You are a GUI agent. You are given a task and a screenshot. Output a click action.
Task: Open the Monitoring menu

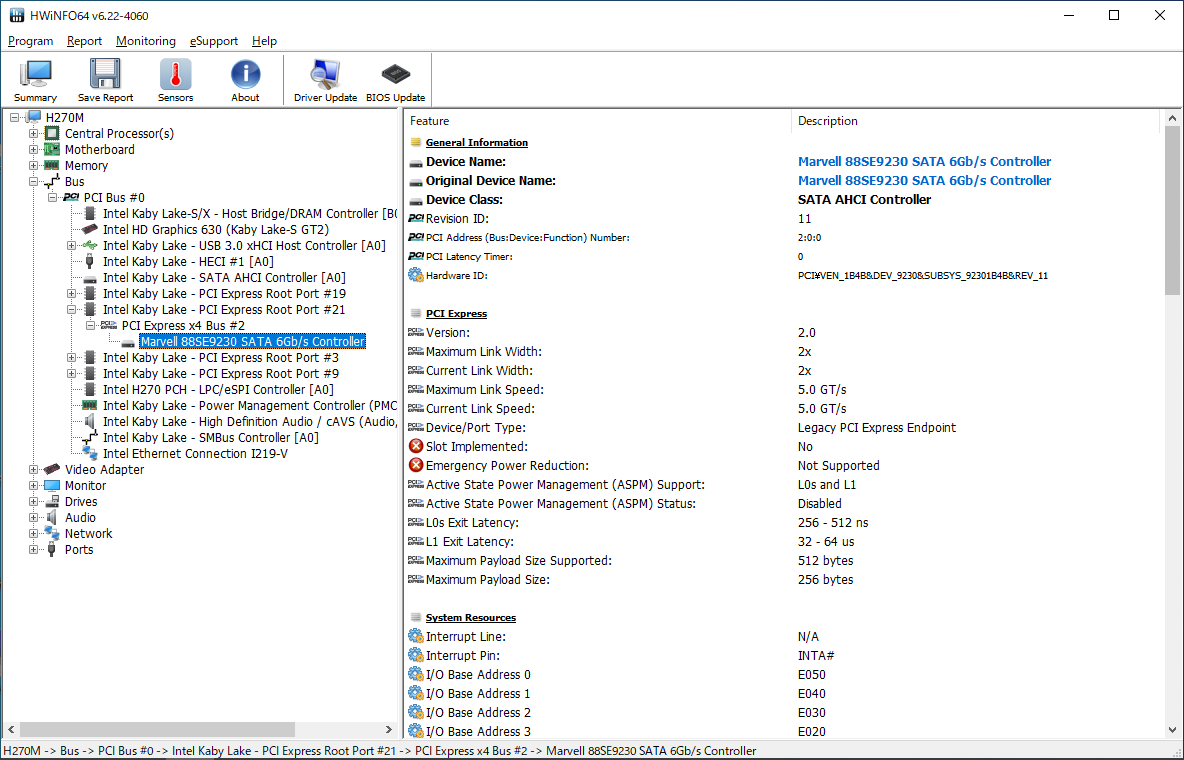(146, 41)
